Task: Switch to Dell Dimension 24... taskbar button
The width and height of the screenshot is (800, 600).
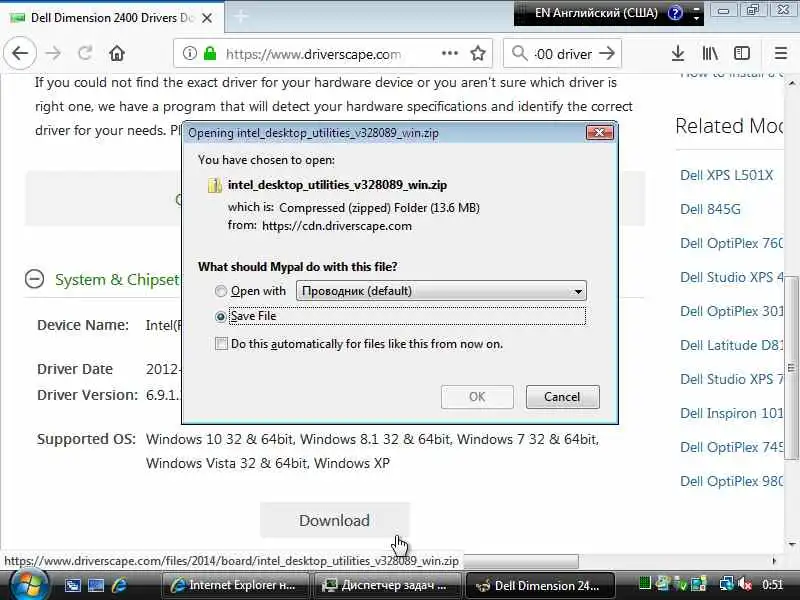Action: (x=540, y=585)
